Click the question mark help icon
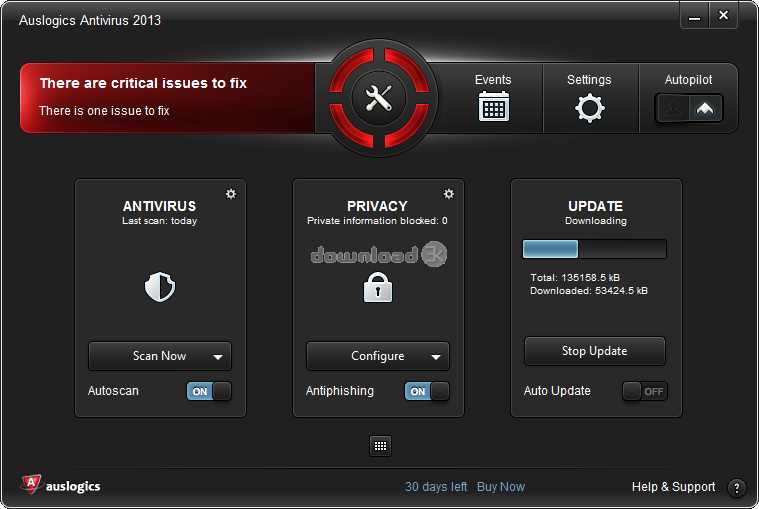The width and height of the screenshot is (759, 509). [736, 488]
